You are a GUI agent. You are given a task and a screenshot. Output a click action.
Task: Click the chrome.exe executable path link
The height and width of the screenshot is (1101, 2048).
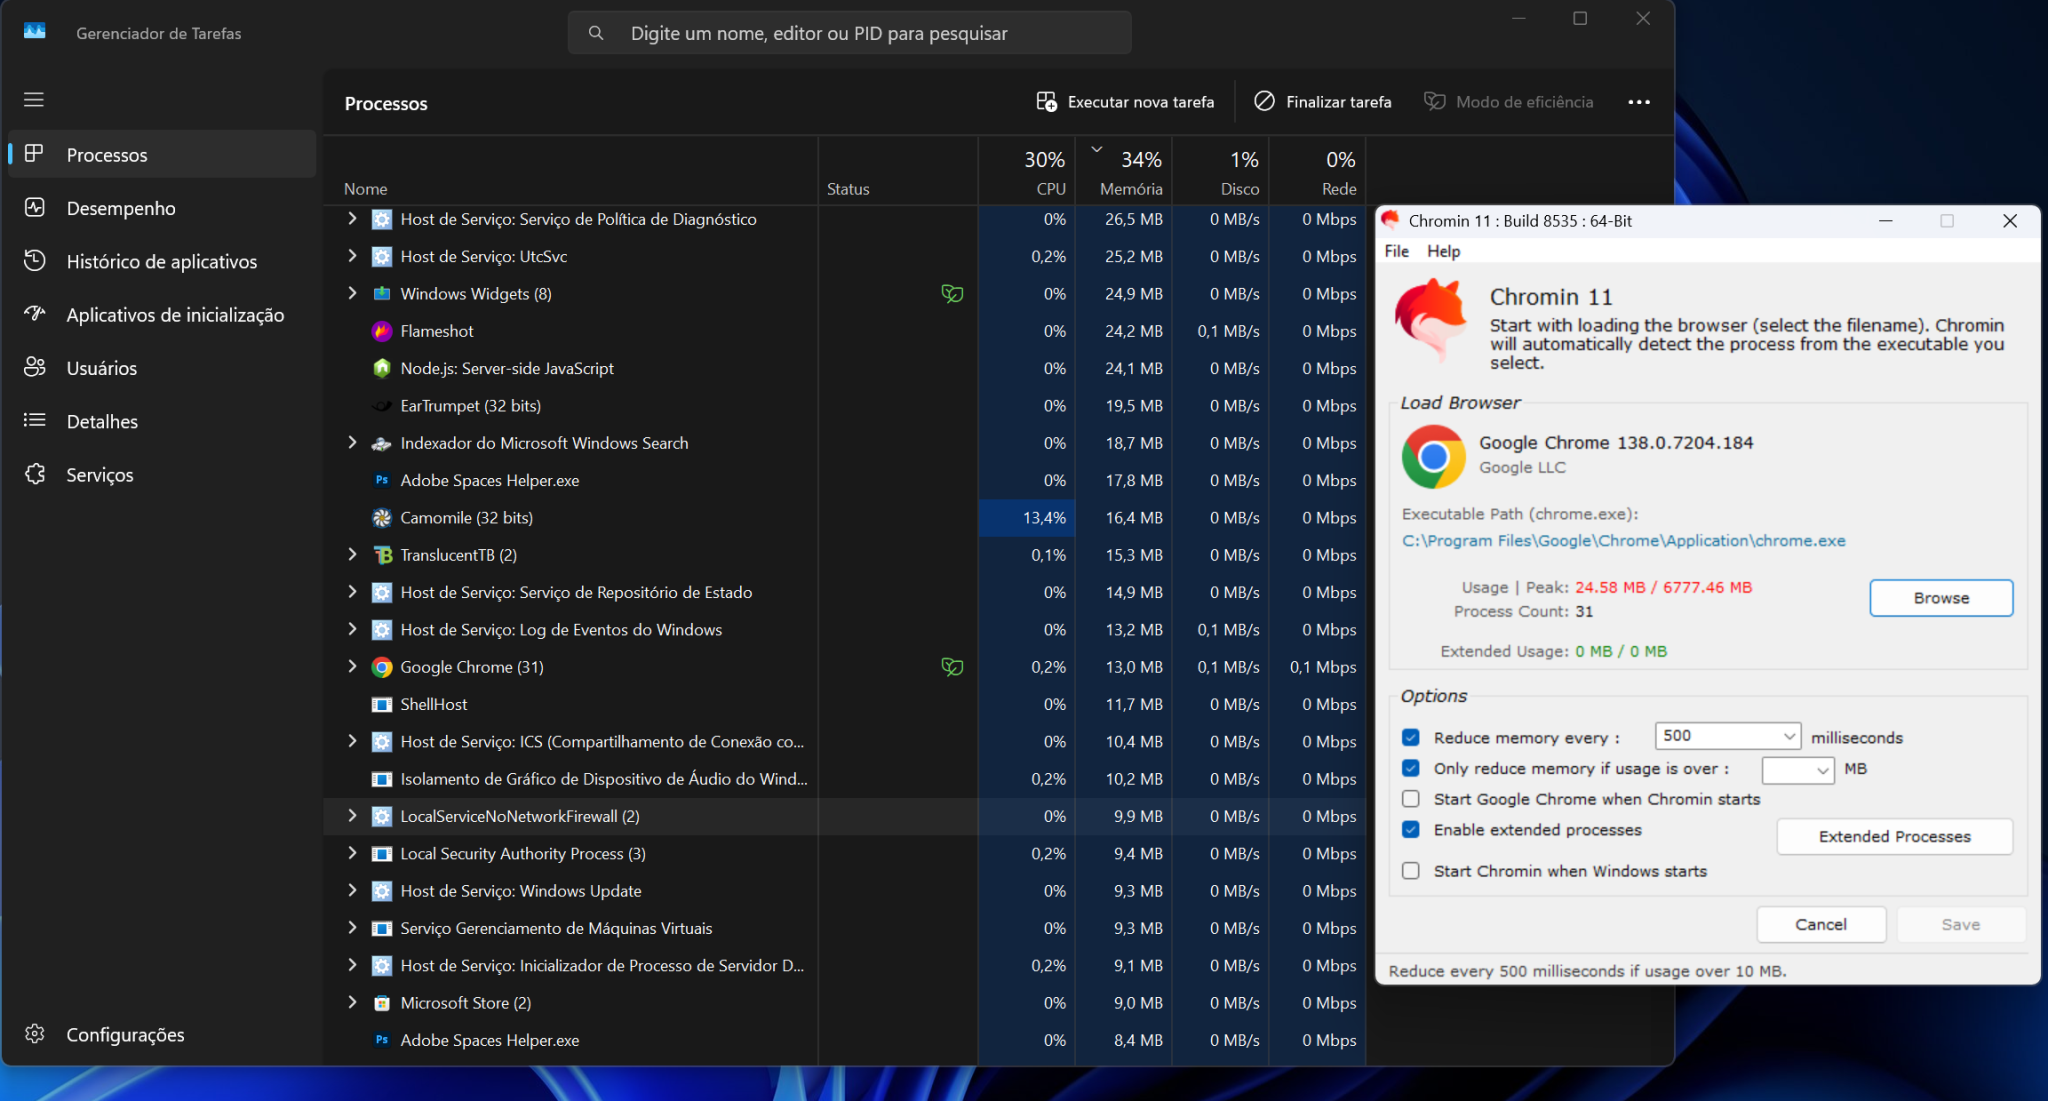click(1623, 540)
